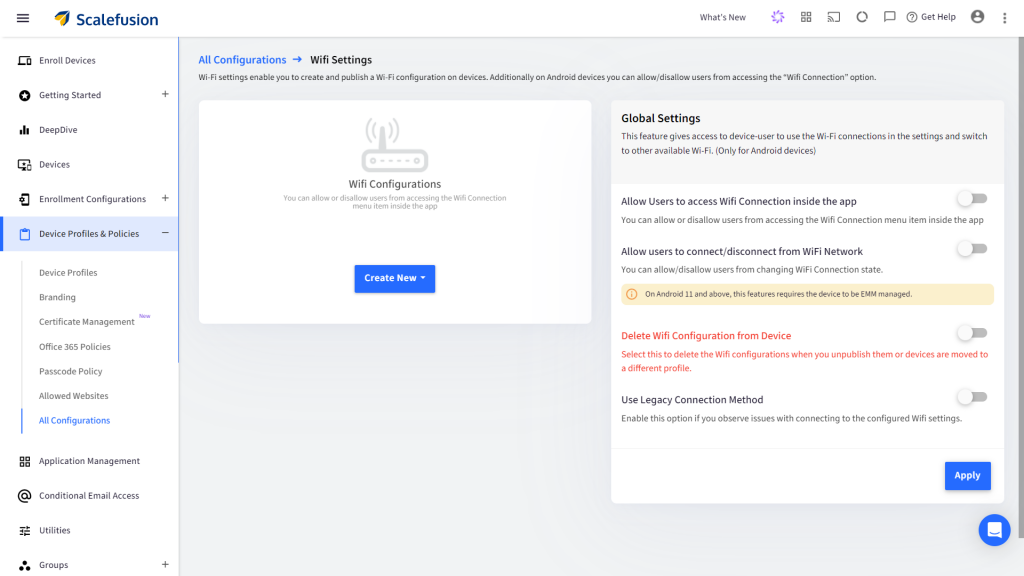Toggle Allow users to connect/disconnect WiFi Network
Image resolution: width=1024 pixels, height=576 pixels.
971,249
